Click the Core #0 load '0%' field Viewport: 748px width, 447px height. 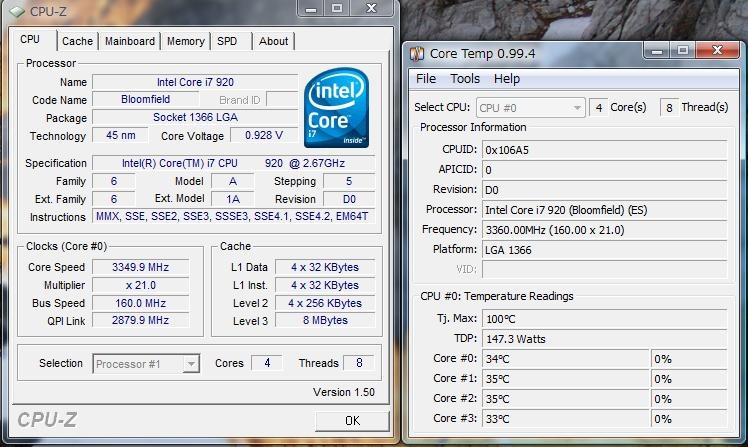point(689,359)
